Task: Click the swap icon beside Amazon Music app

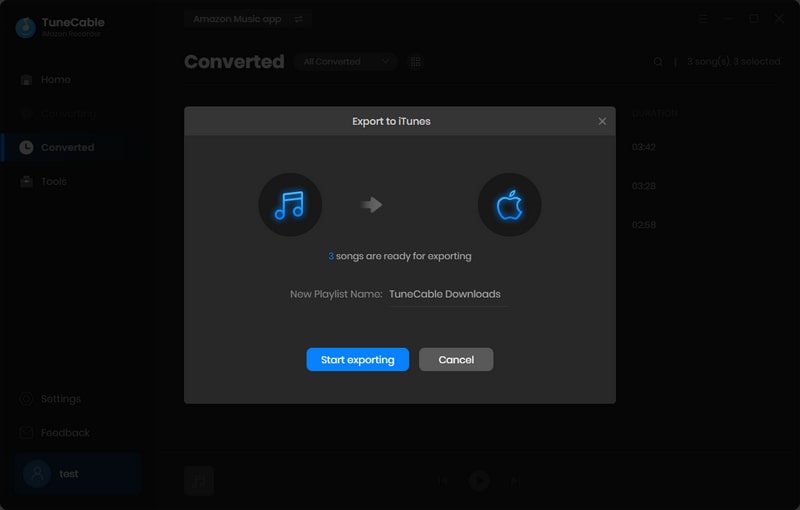Action: 299,19
